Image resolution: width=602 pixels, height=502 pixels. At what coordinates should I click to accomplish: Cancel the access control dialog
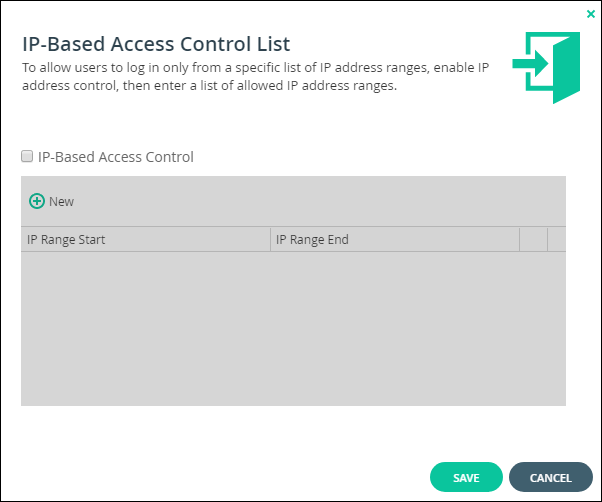pos(551,477)
